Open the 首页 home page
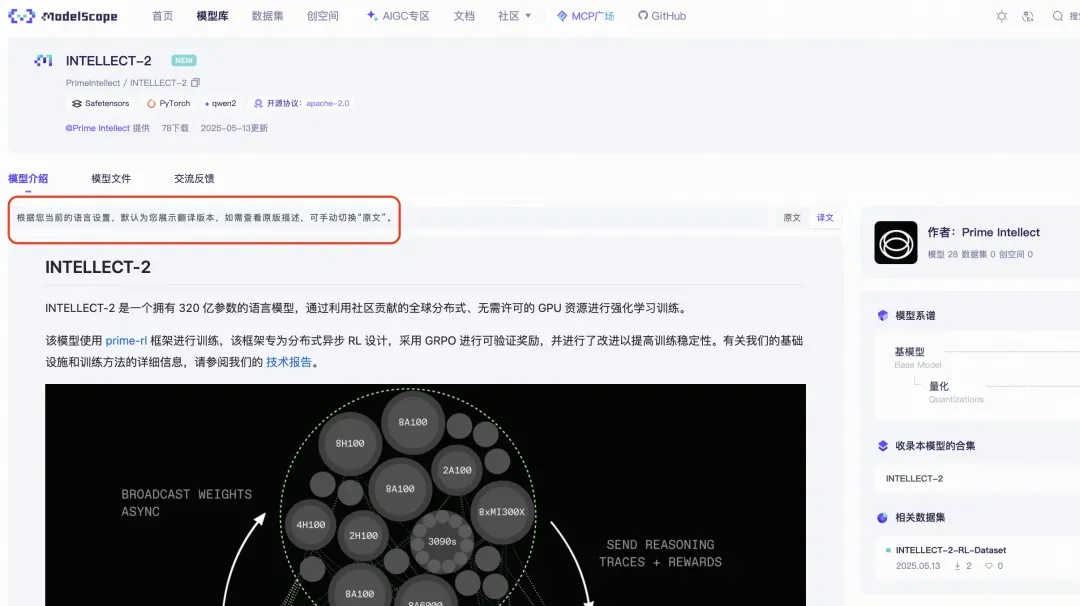This screenshot has width=1080, height=606. click(163, 16)
